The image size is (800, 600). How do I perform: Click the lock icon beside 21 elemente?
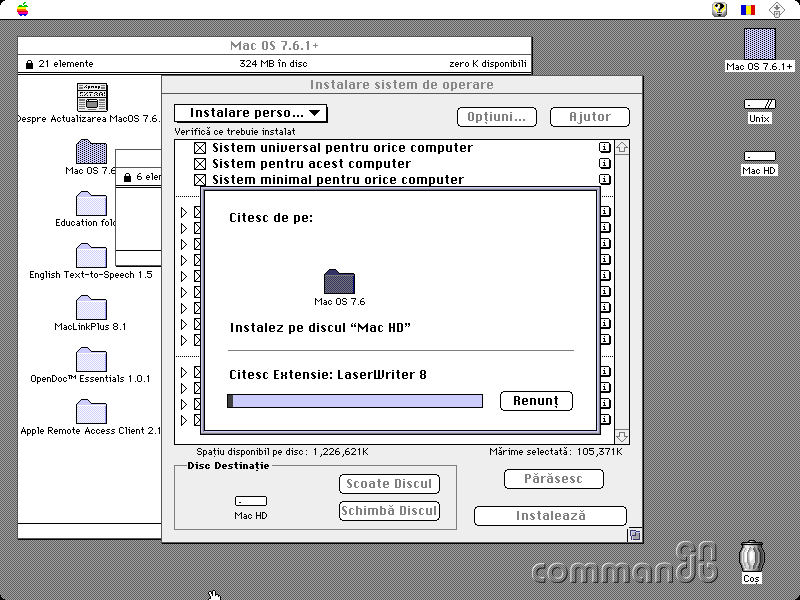[29, 64]
